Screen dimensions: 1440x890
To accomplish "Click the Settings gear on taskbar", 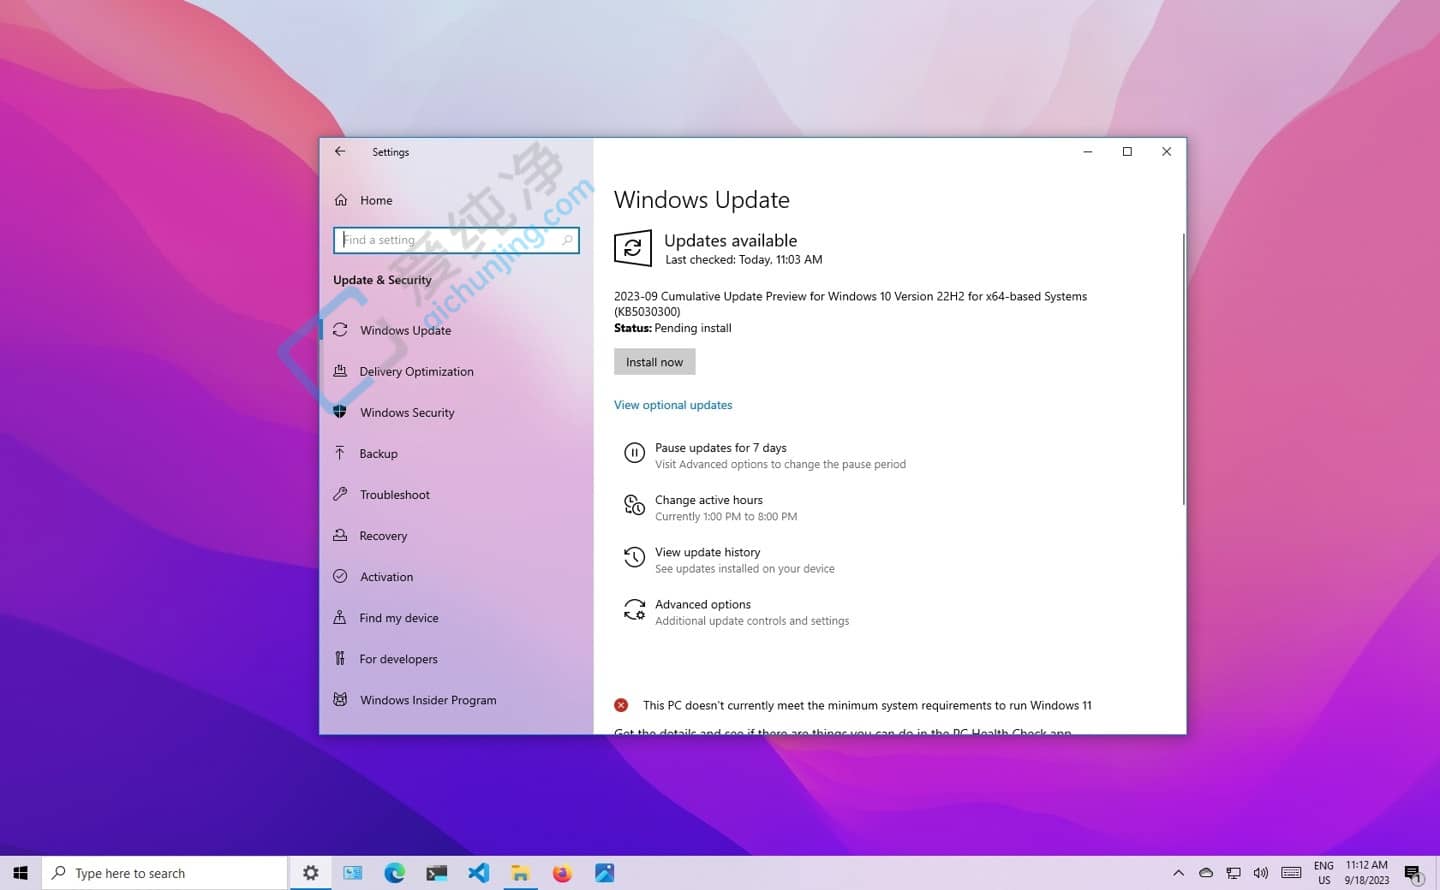I will (310, 873).
